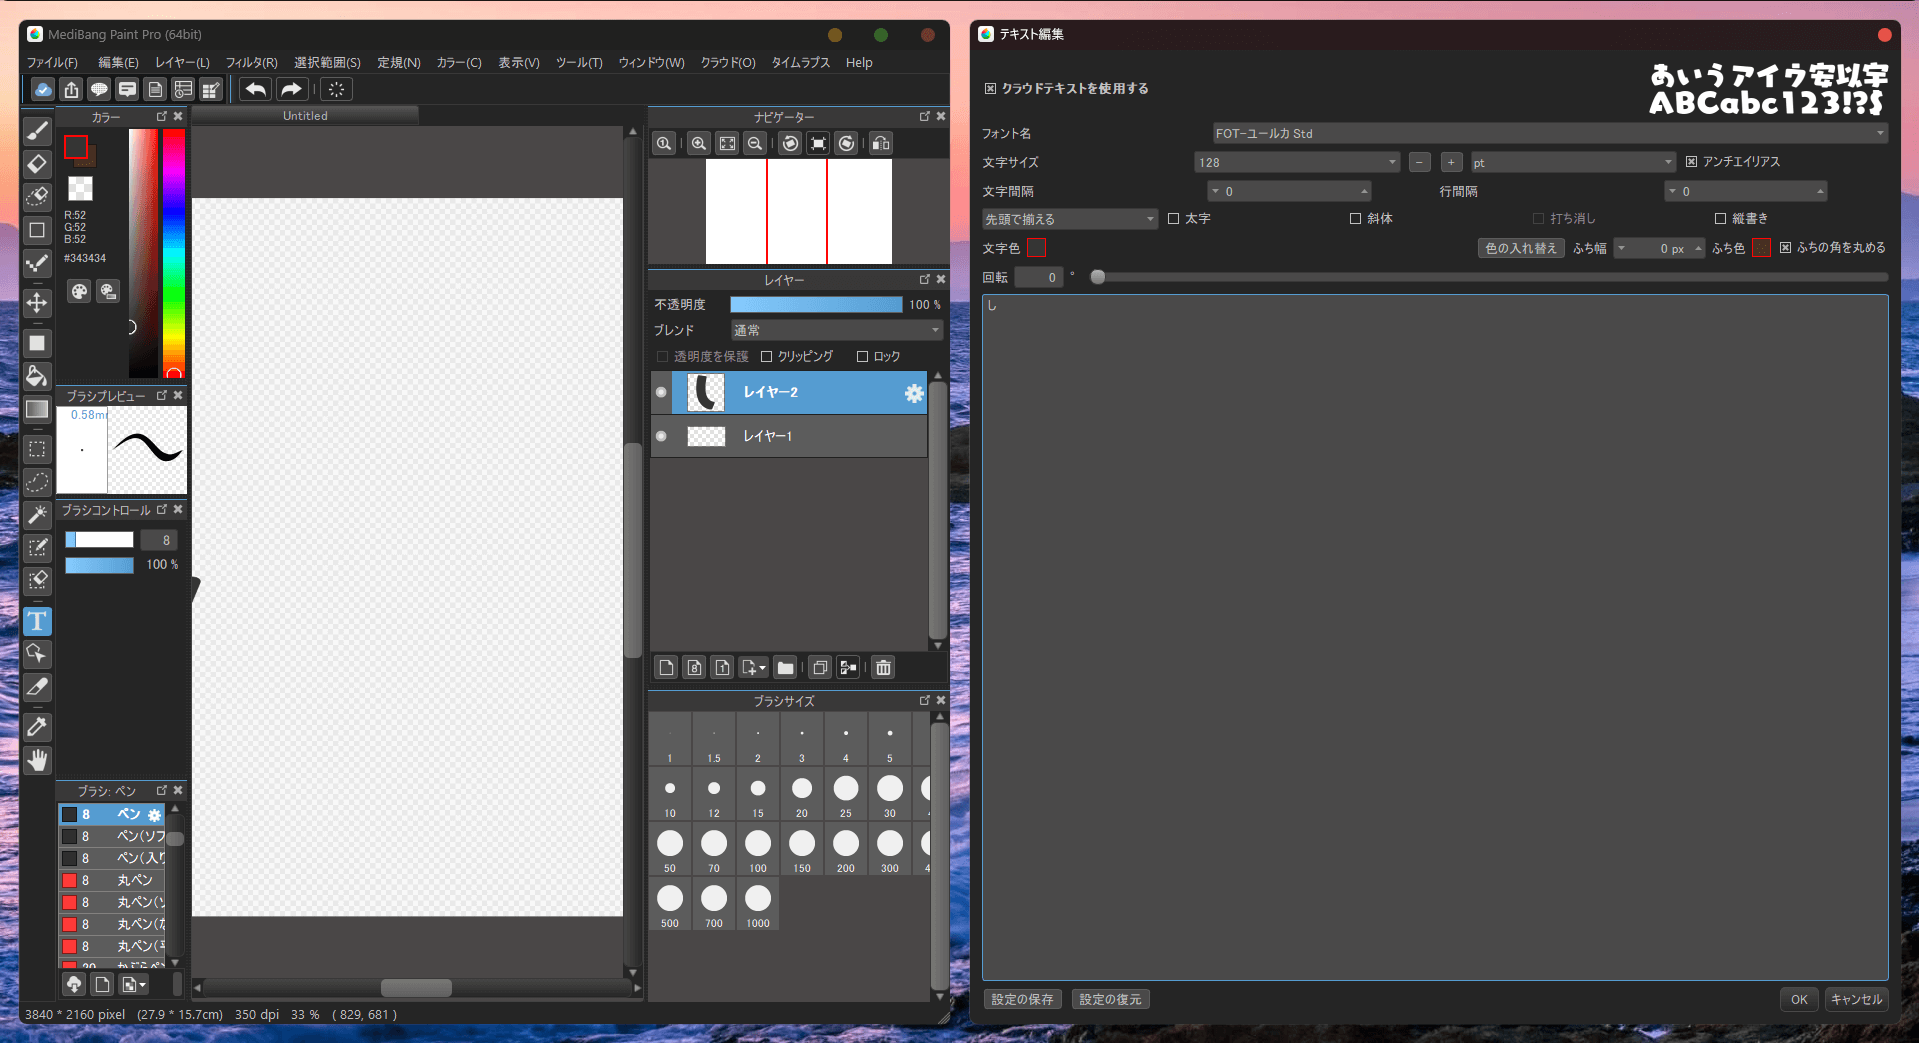This screenshot has width=1919, height=1043.
Task: Select the Move tool
Action: 37,302
